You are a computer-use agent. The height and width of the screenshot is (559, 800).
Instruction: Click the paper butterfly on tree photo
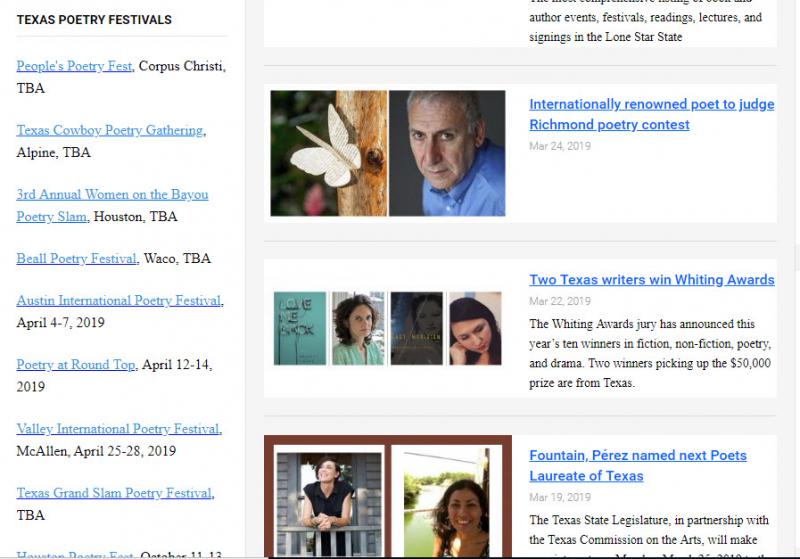(329, 153)
